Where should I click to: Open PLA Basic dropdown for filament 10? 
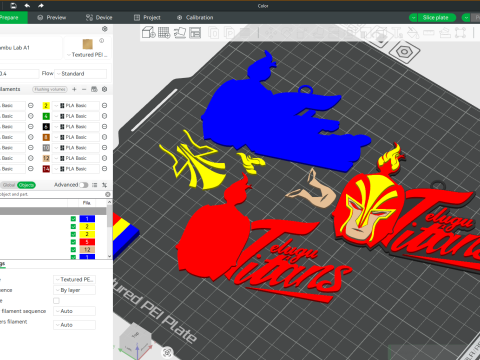76,148
